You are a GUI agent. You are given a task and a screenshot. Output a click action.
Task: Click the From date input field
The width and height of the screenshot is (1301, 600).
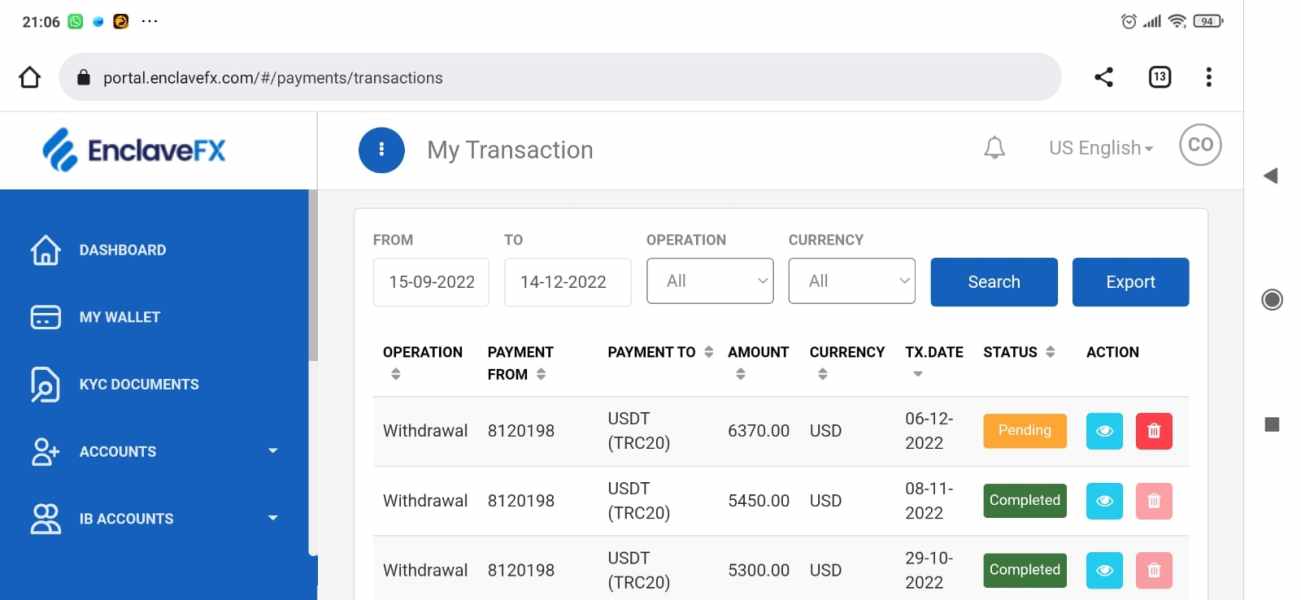(431, 282)
